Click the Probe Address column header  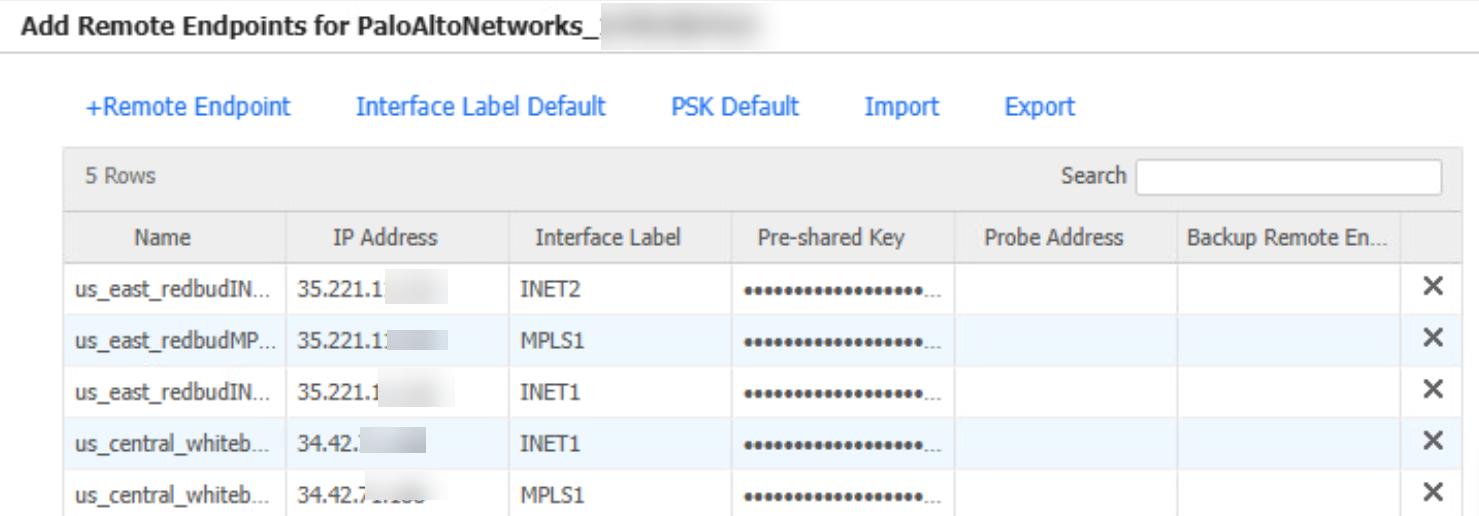coord(1054,238)
